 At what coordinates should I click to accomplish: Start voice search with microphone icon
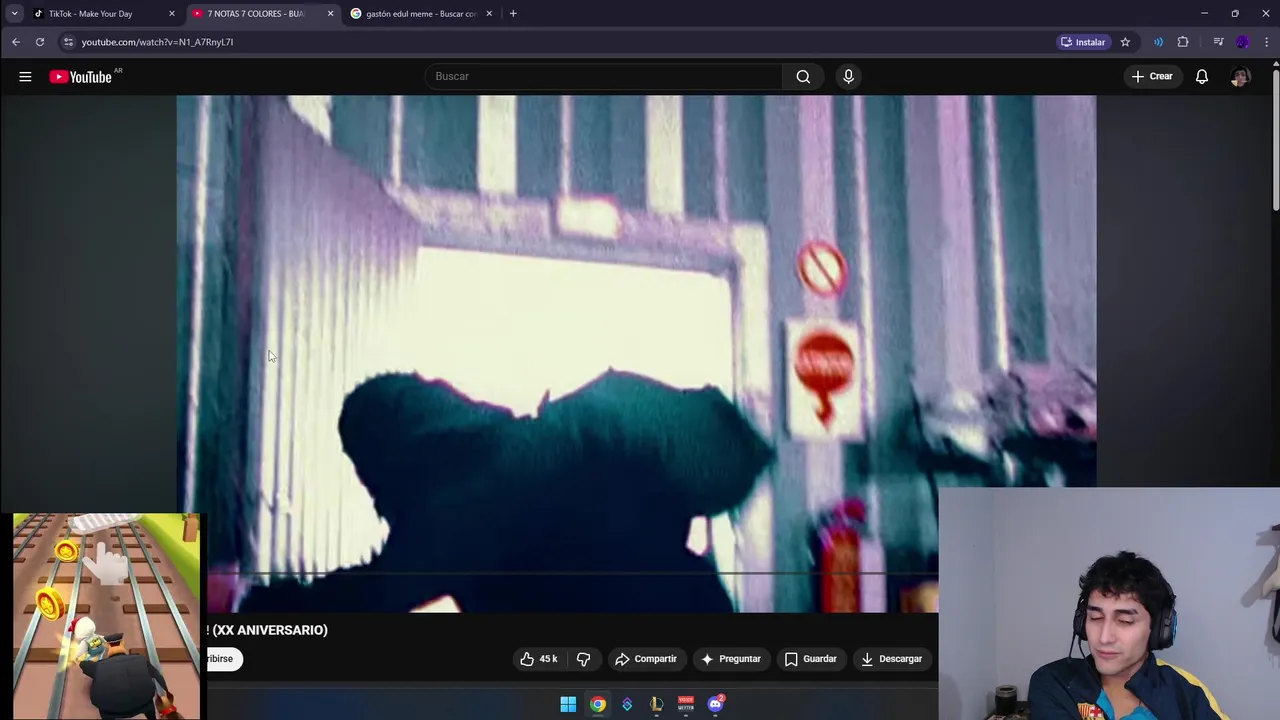[848, 76]
